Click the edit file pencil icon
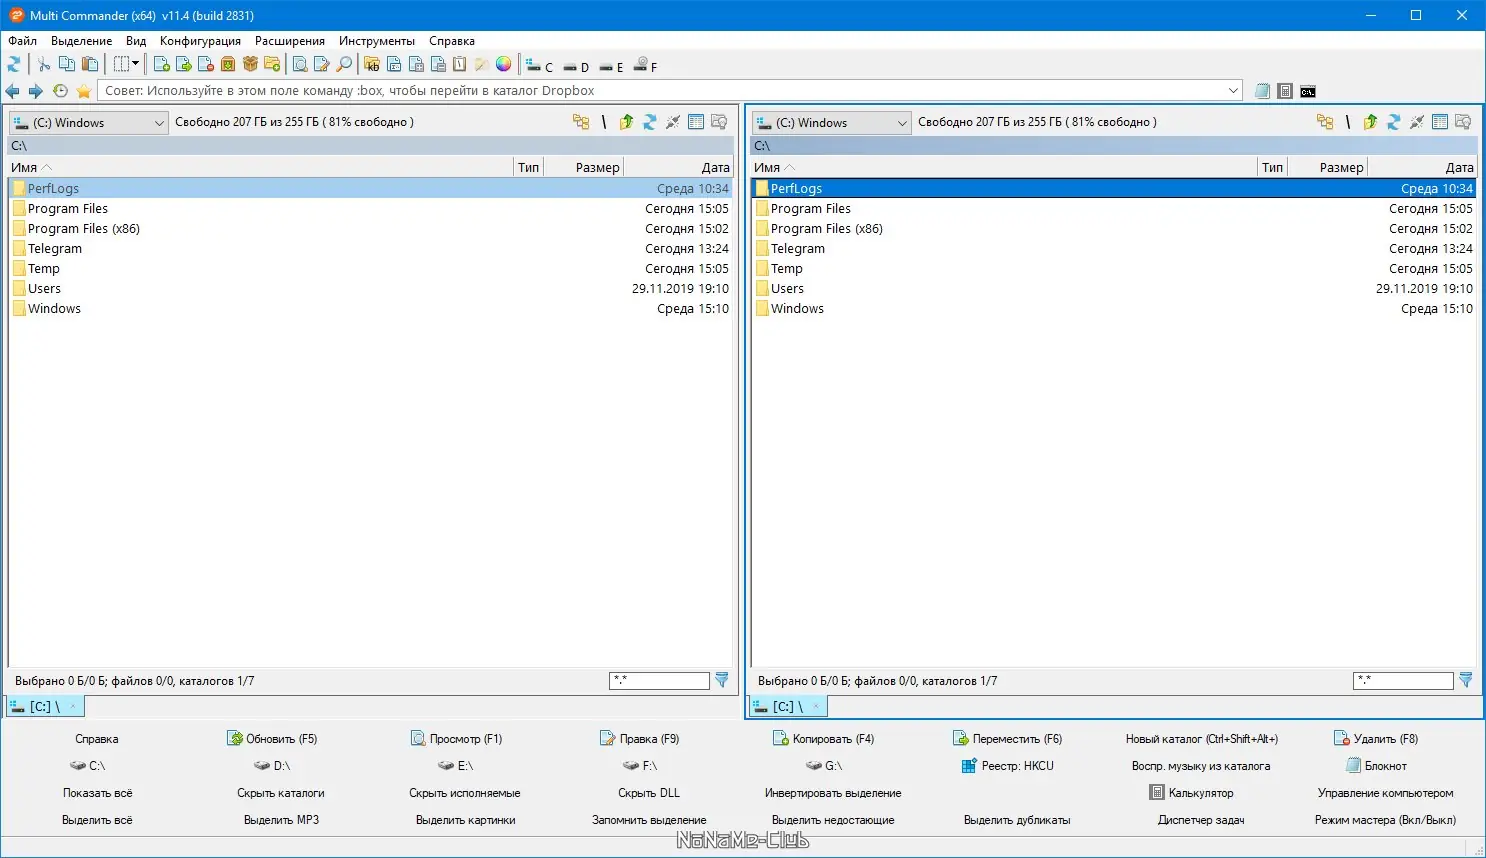The image size is (1486, 858). 322,65
